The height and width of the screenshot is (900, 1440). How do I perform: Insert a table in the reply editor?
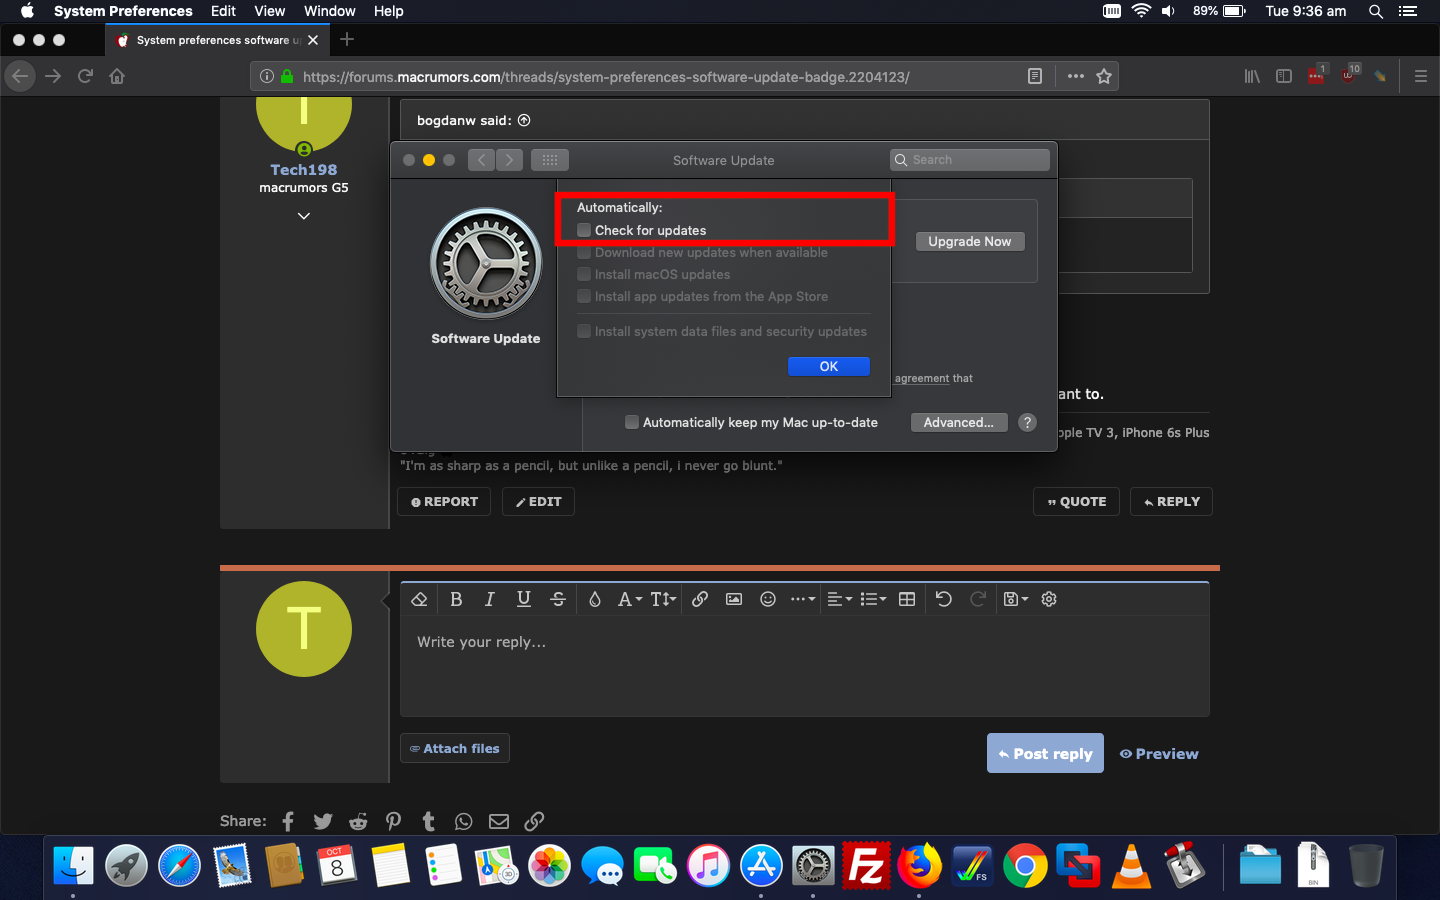tap(907, 599)
